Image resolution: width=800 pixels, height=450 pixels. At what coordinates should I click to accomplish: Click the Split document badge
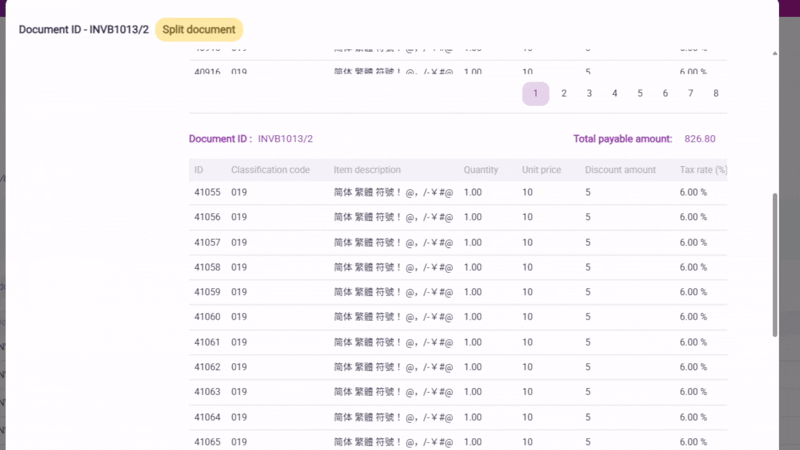point(199,30)
